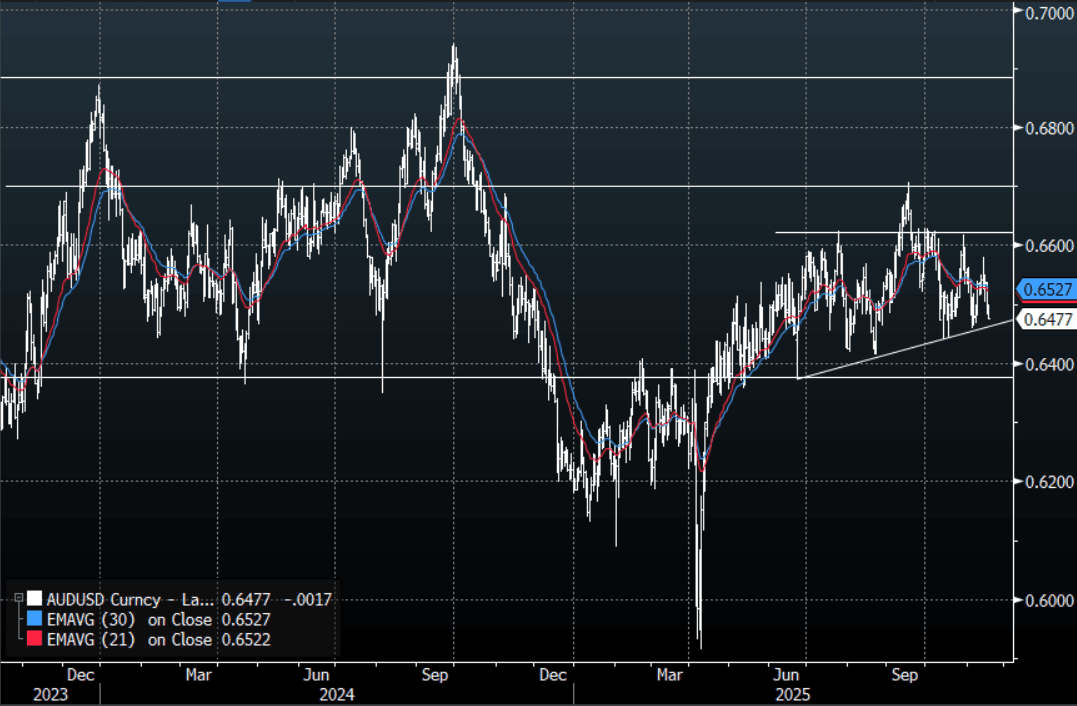This screenshot has height=706, width=1077.
Task: Collapse the legend tree expander box
Action: click(x=19, y=598)
